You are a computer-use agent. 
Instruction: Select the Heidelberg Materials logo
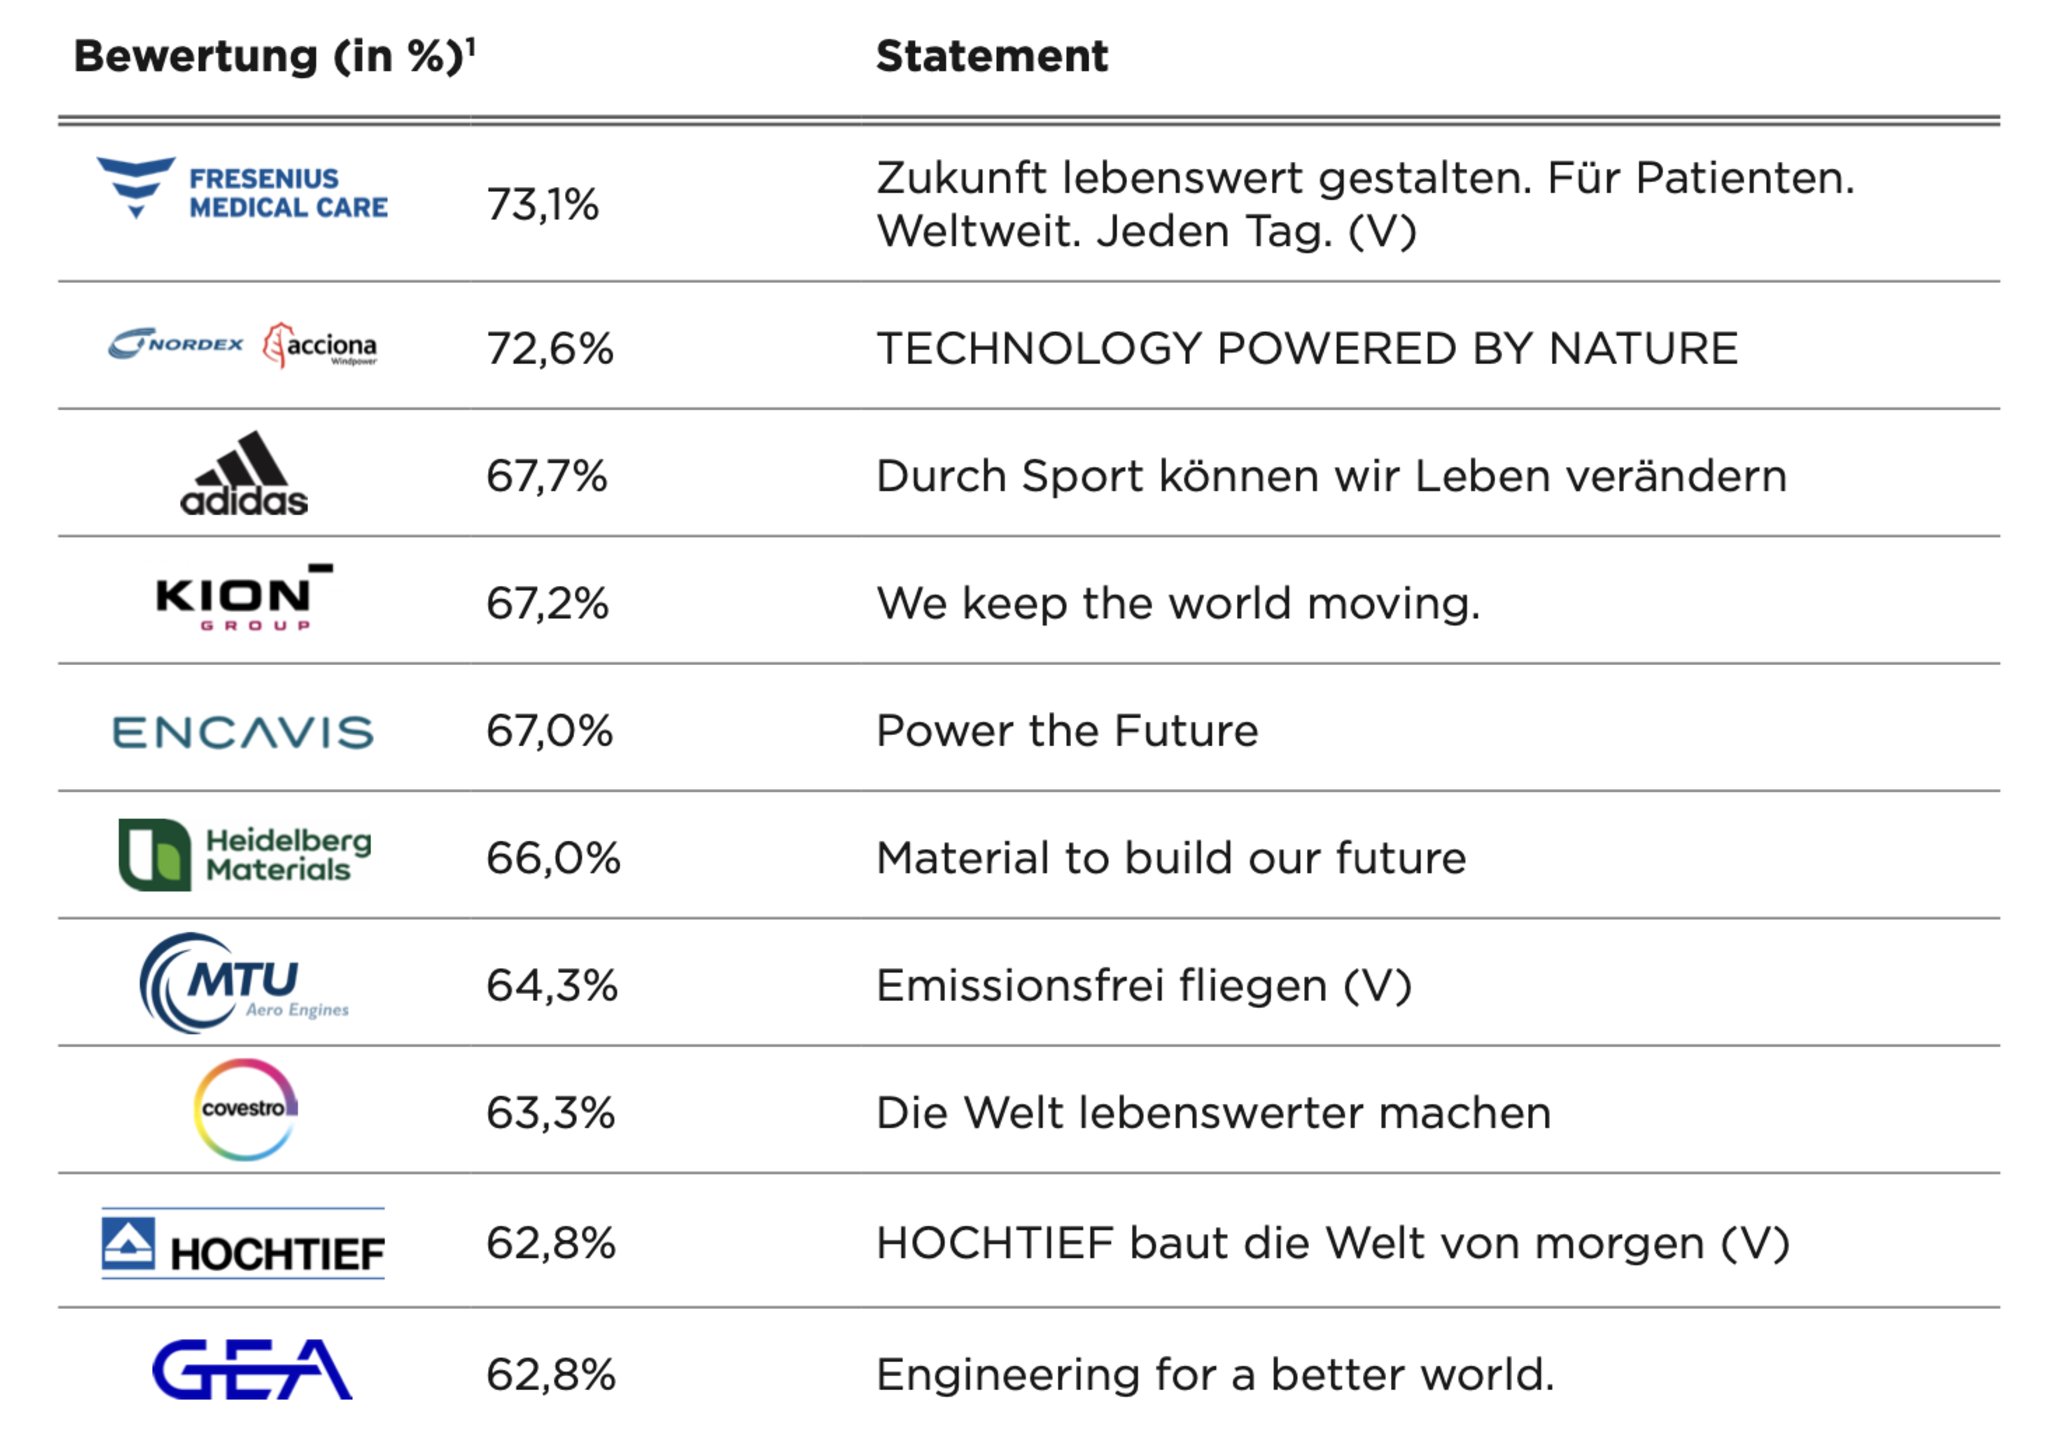[x=245, y=855]
